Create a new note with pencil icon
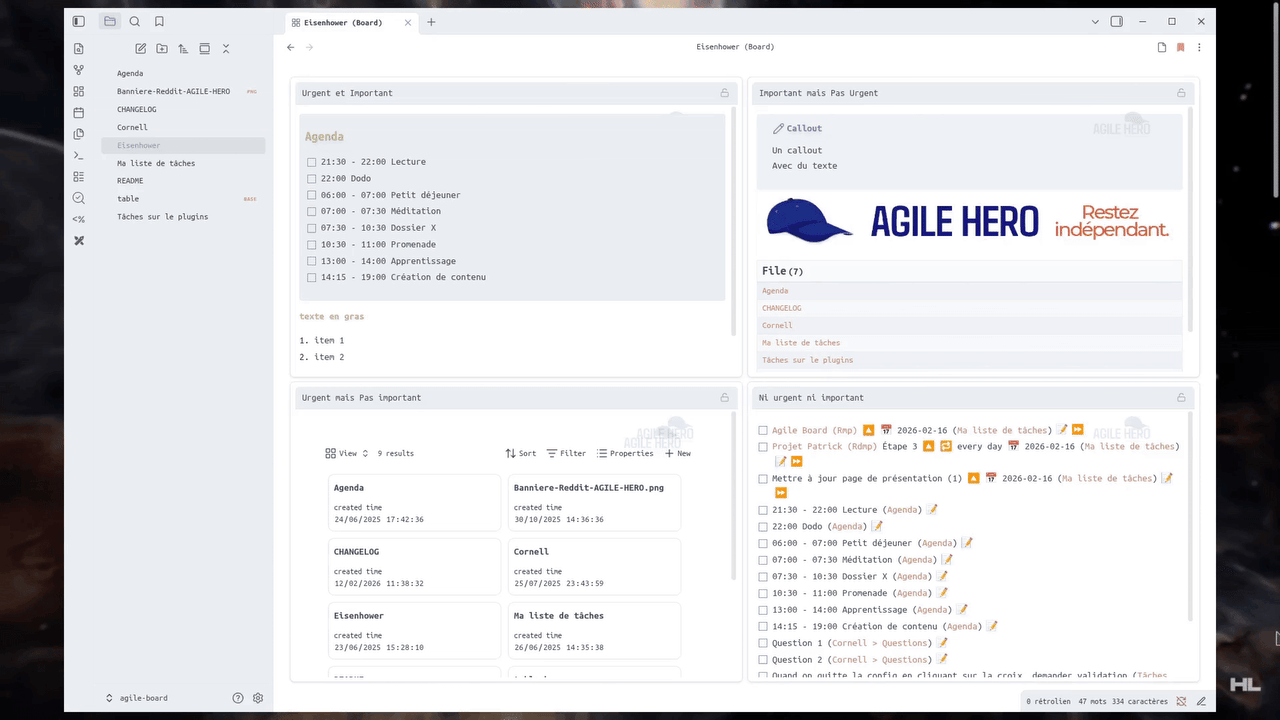1280x720 pixels. pyautogui.click(x=141, y=48)
